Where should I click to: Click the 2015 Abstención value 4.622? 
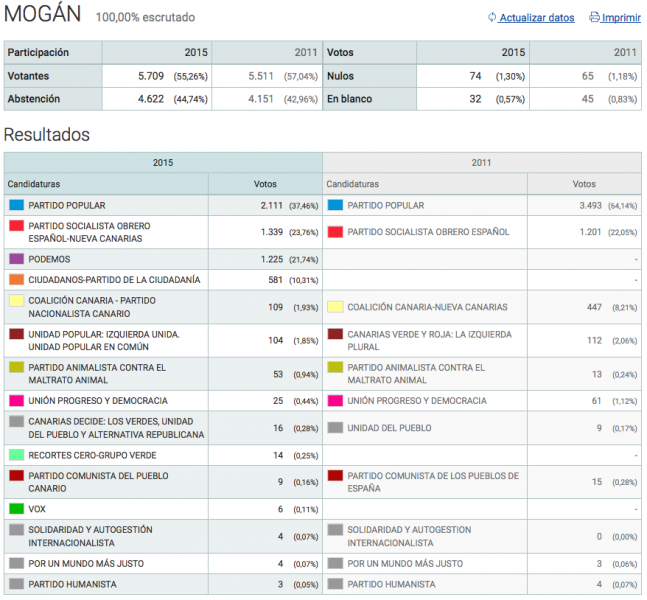click(151, 99)
